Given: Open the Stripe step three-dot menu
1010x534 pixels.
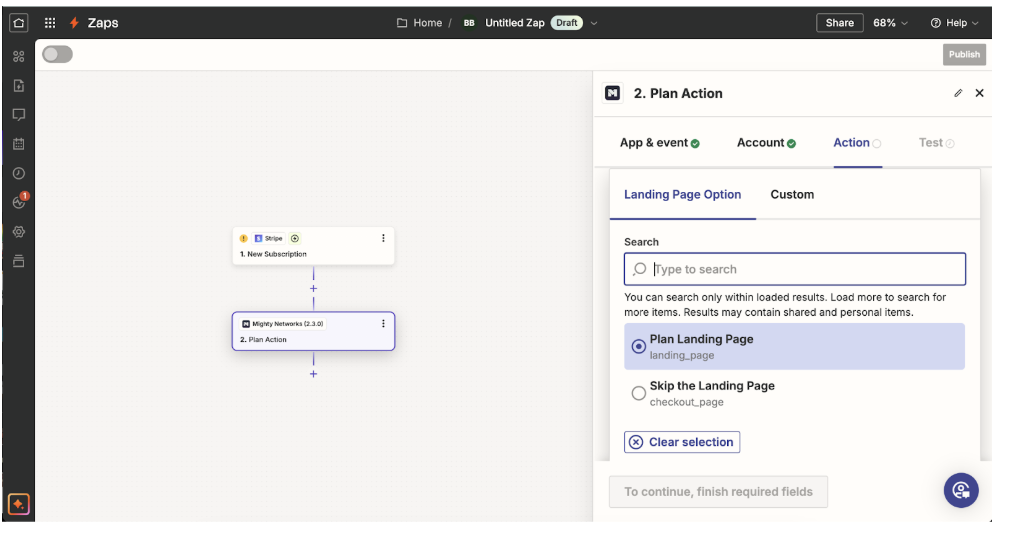Looking at the screenshot, I should 383,238.
